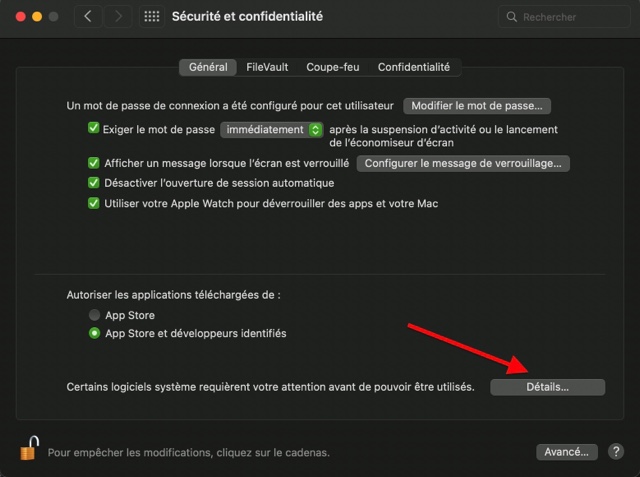Open the Confidentialité tab

[413, 67]
